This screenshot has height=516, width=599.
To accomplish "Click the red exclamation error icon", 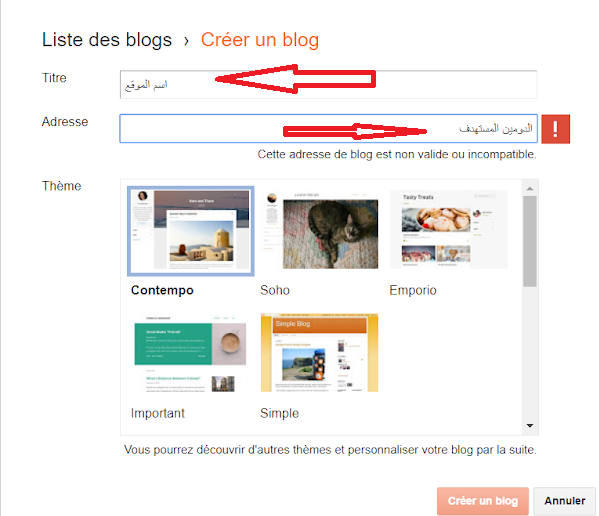I will [555, 129].
